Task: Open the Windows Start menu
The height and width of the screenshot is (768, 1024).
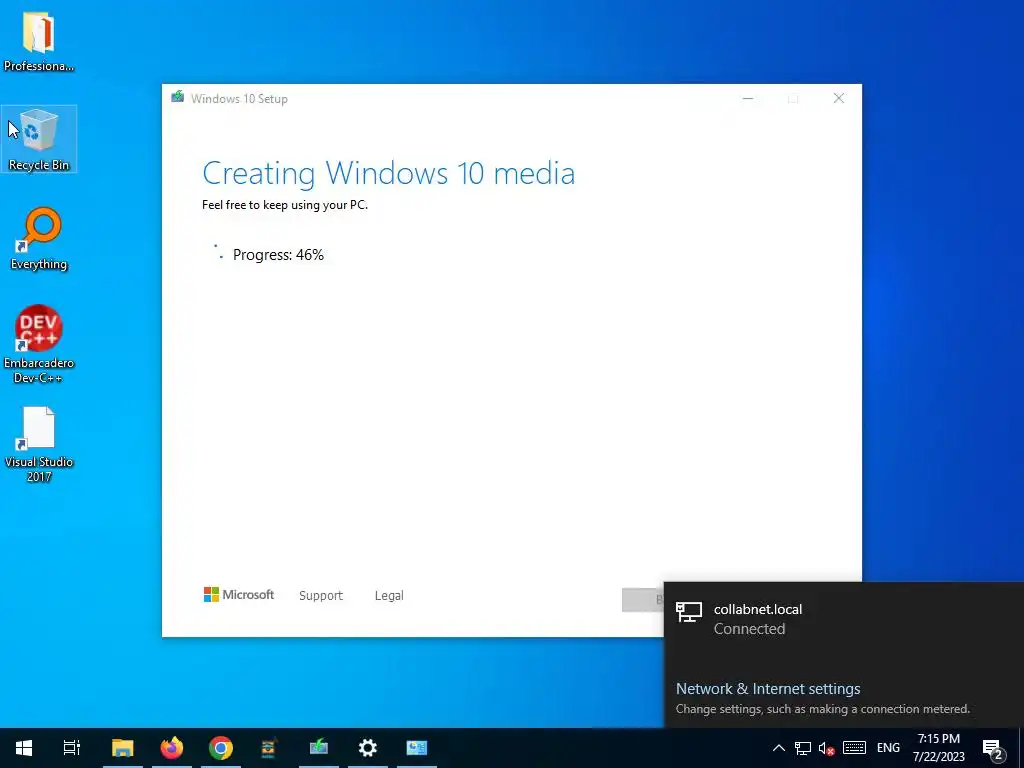Action: coord(24,748)
